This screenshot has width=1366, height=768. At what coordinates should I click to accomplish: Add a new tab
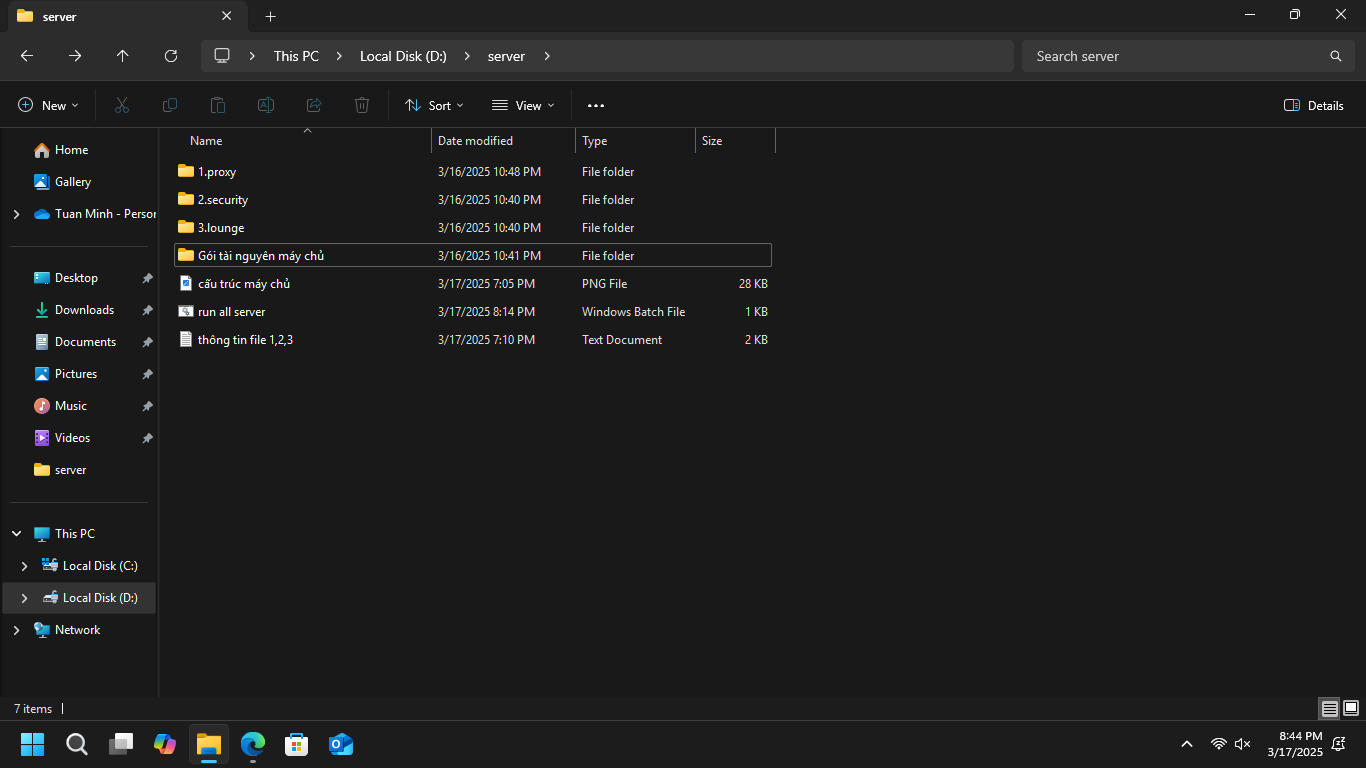[270, 16]
